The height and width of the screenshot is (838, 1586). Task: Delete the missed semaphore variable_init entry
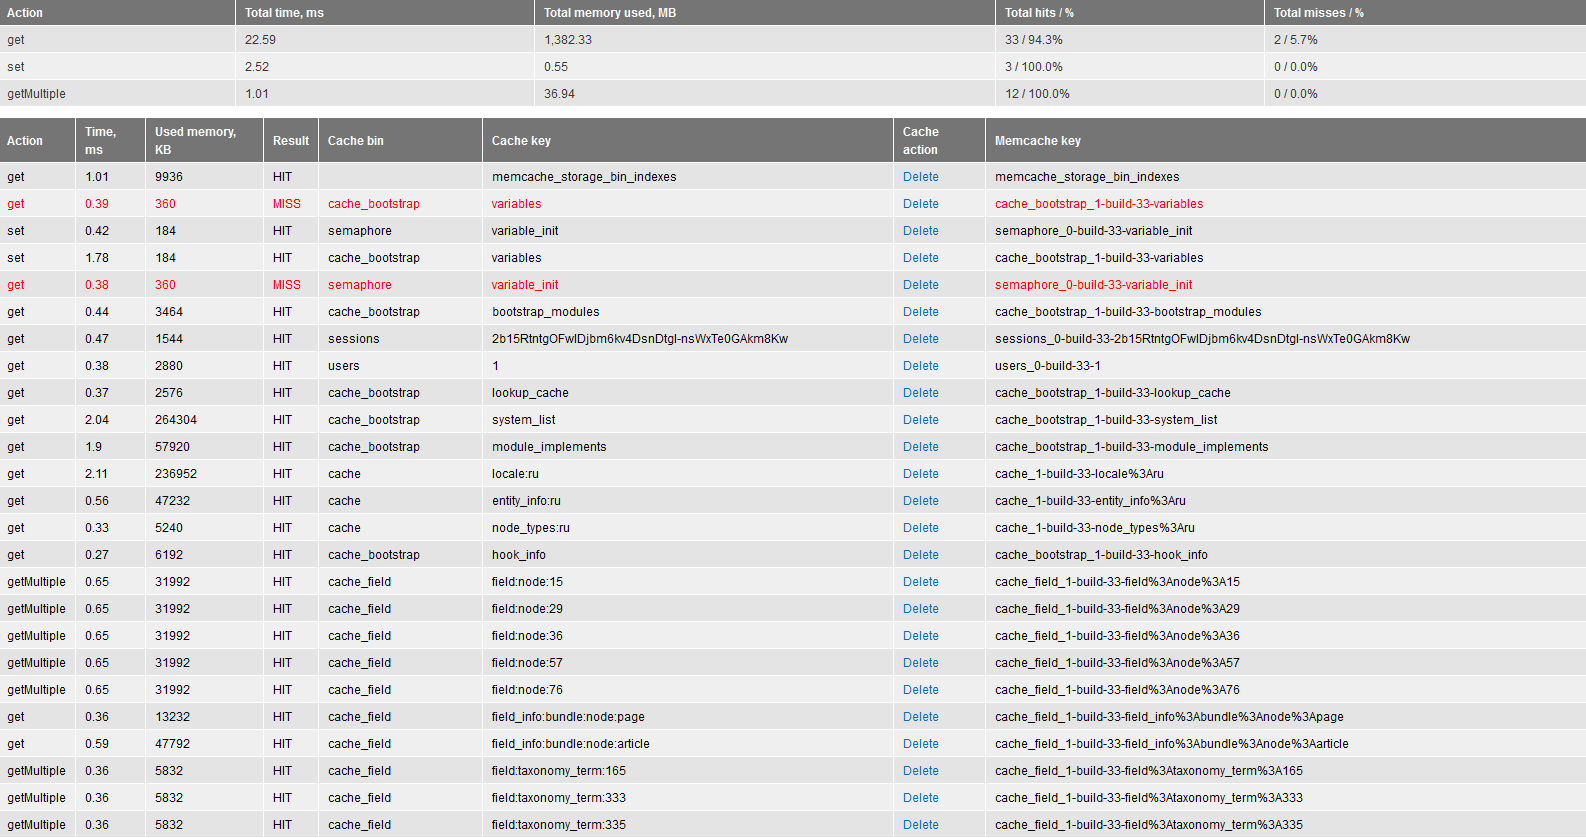(x=920, y=285)
